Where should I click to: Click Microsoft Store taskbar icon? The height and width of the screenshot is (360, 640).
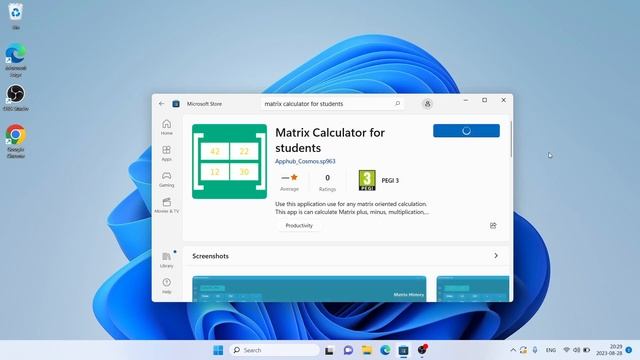click(x=403, y=350)
